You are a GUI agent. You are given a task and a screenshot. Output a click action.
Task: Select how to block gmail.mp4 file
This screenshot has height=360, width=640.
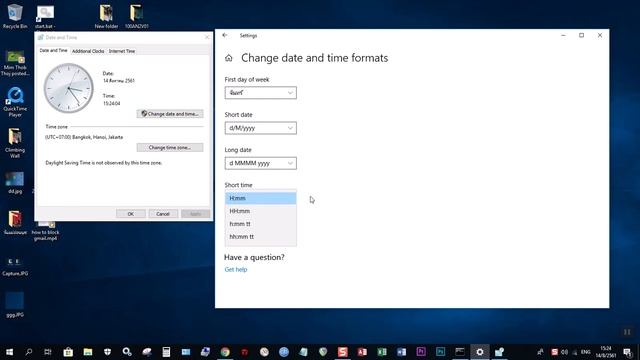[x=45, y=231]
